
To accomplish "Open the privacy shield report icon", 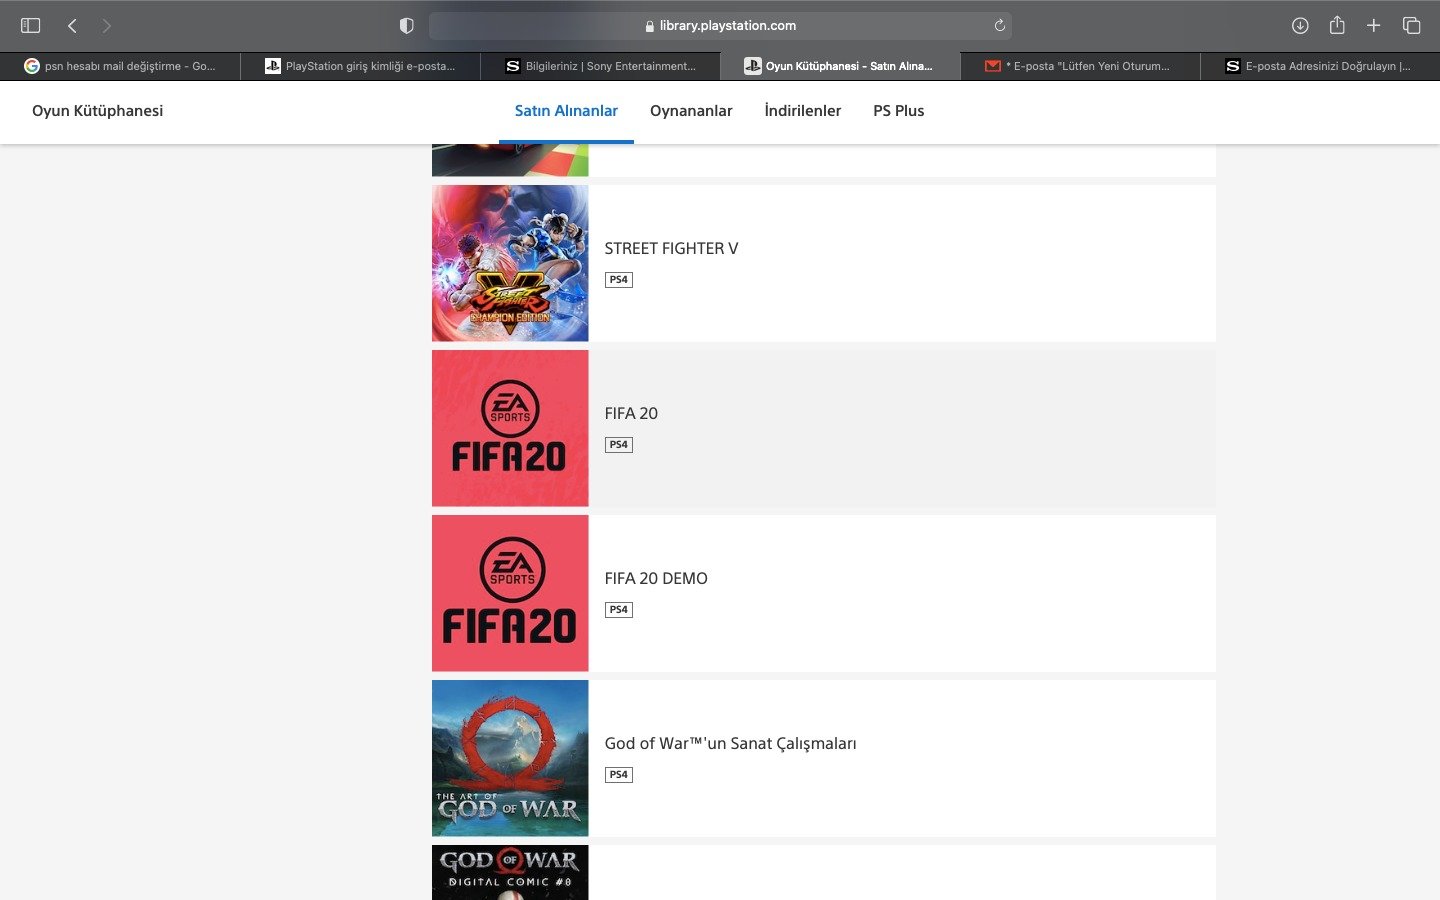I will click(x=406, y=25).
